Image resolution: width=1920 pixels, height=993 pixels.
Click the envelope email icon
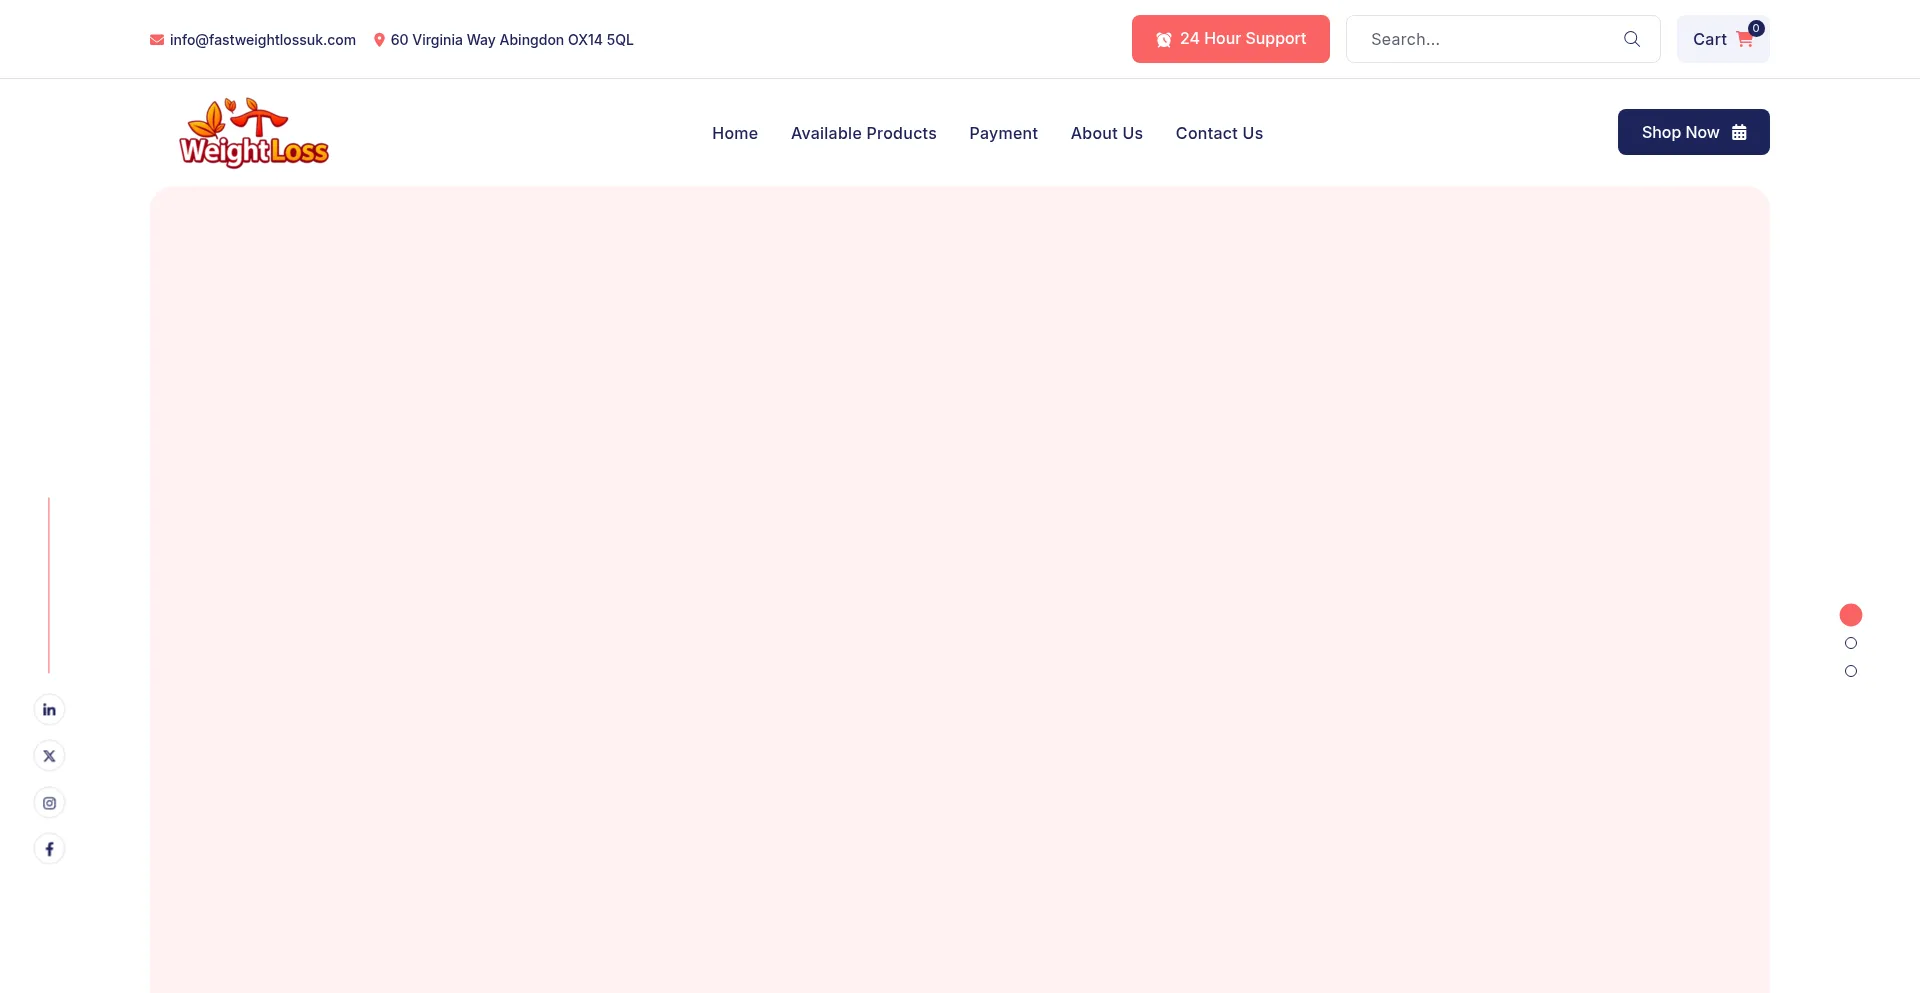157,40
